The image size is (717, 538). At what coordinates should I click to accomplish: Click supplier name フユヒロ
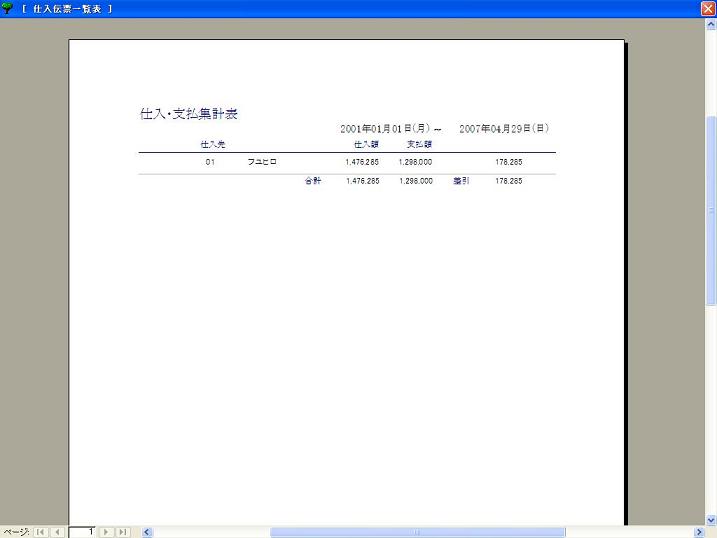(262, 162)
